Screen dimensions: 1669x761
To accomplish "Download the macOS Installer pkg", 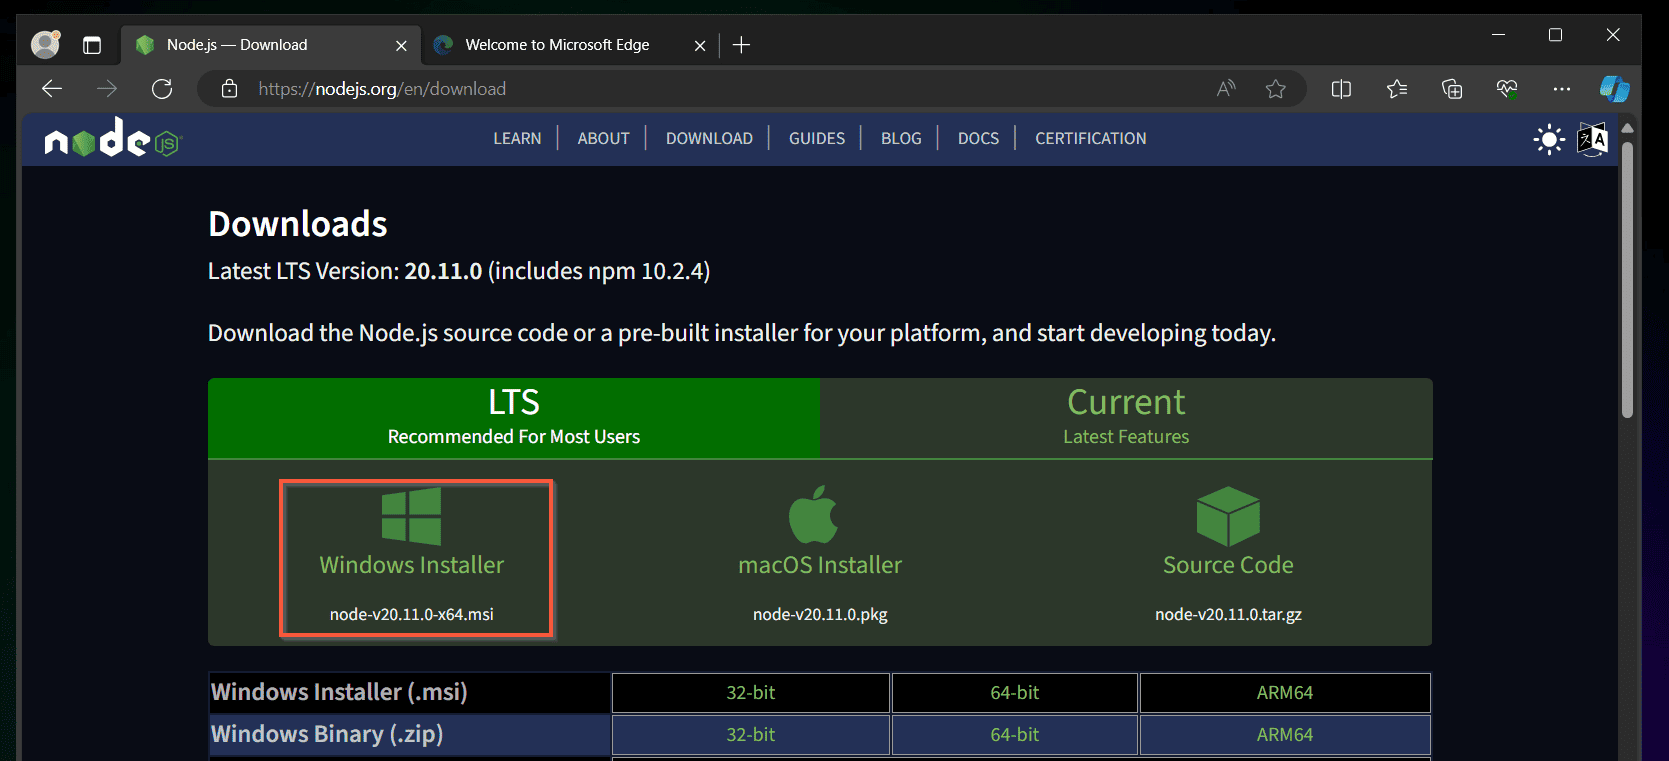I will point(820,558).
